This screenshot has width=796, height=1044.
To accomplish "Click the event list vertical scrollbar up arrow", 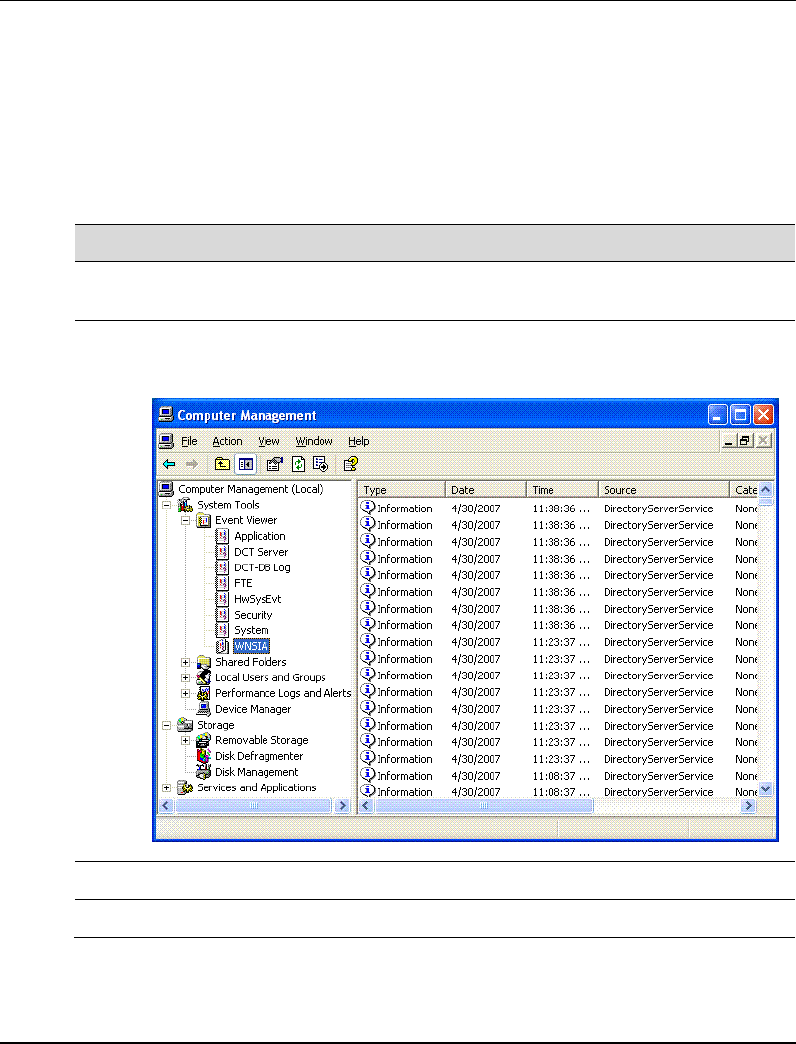I will pyautogui.click(x=765, y=489).
